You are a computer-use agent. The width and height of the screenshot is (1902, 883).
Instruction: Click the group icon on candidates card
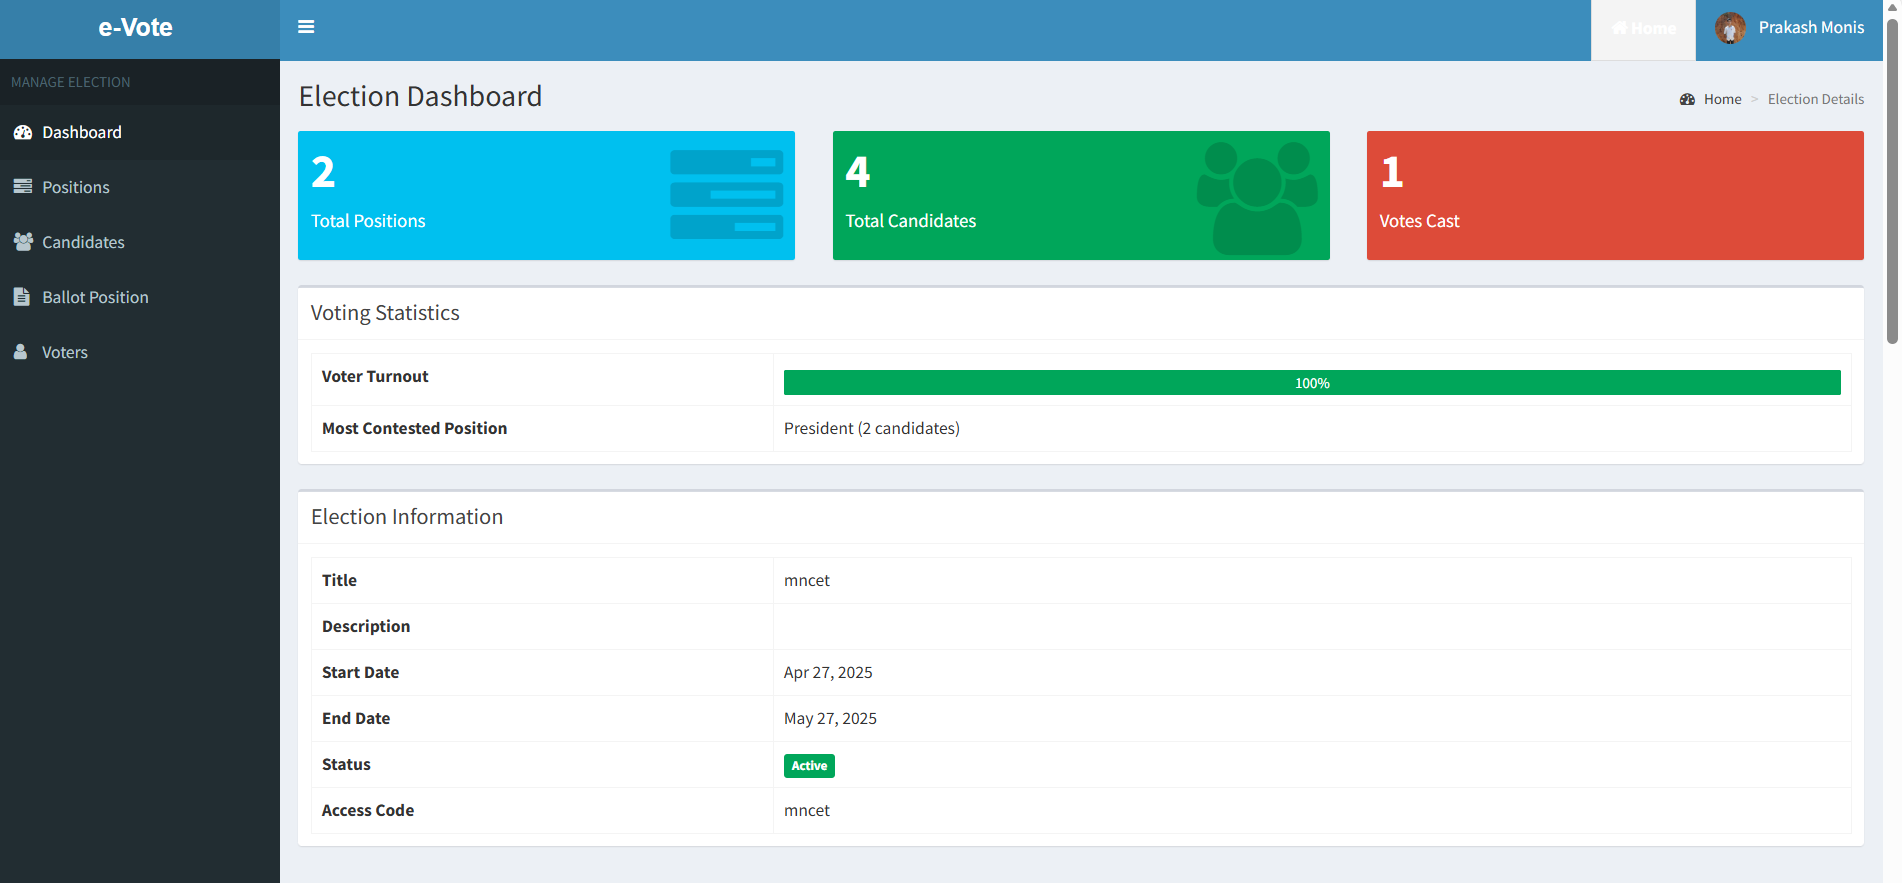point(1257,197)
